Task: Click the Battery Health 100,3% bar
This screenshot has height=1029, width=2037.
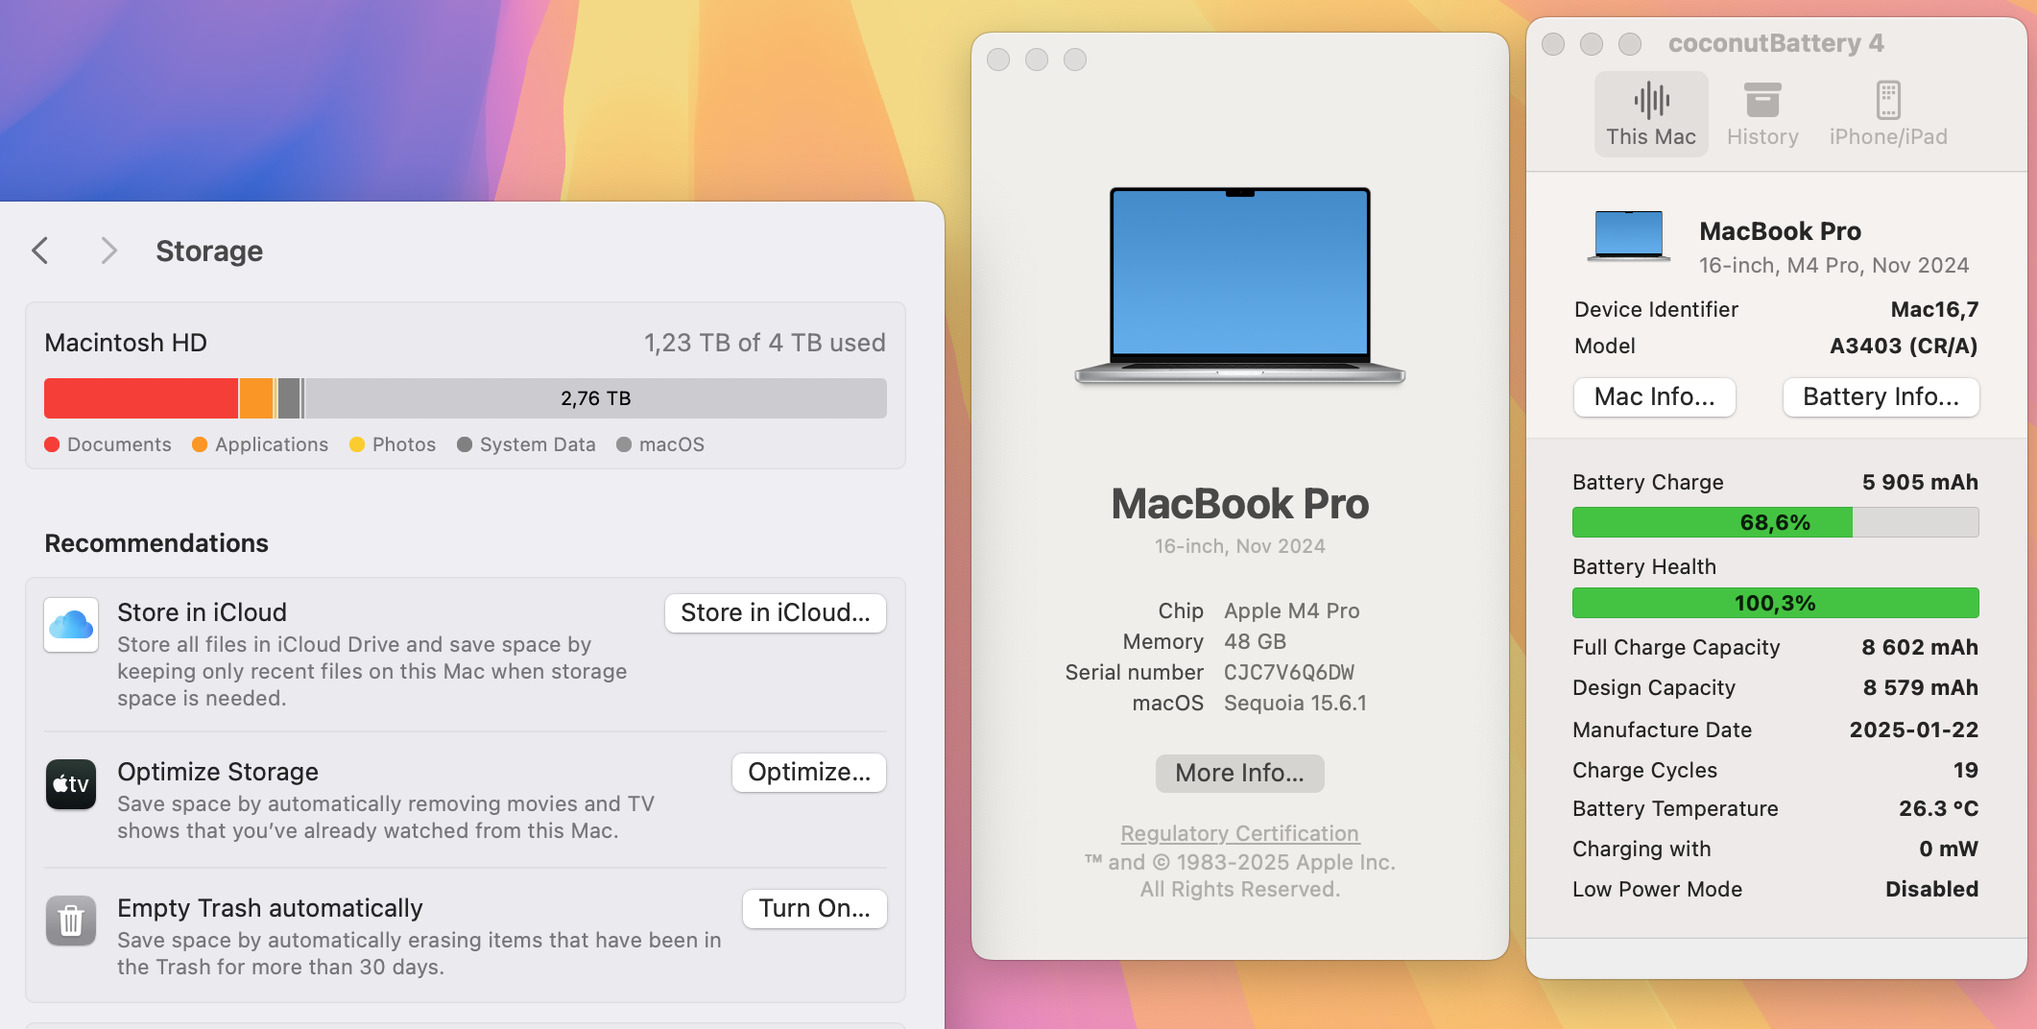Action: tap(1775, 603)
